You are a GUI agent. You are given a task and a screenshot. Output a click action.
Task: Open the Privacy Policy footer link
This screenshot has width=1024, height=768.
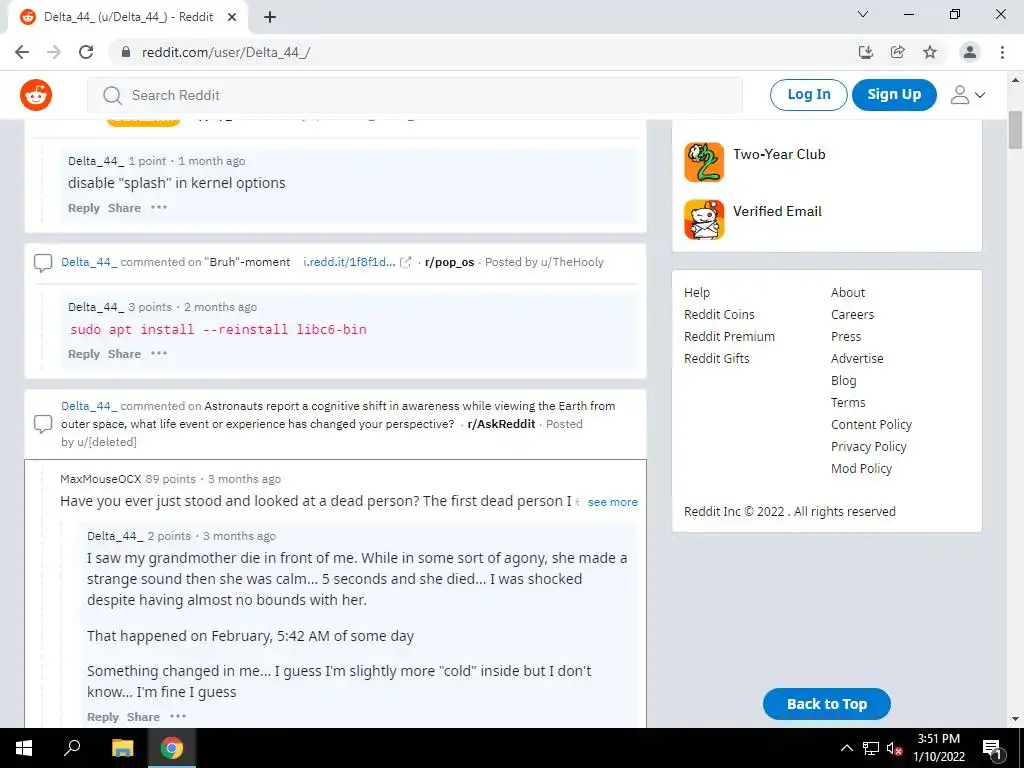point(869,447)
